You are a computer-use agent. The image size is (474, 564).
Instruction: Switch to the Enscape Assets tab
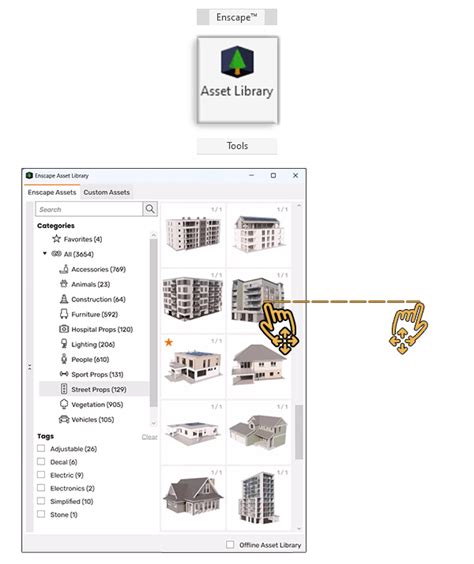point(52,192)
